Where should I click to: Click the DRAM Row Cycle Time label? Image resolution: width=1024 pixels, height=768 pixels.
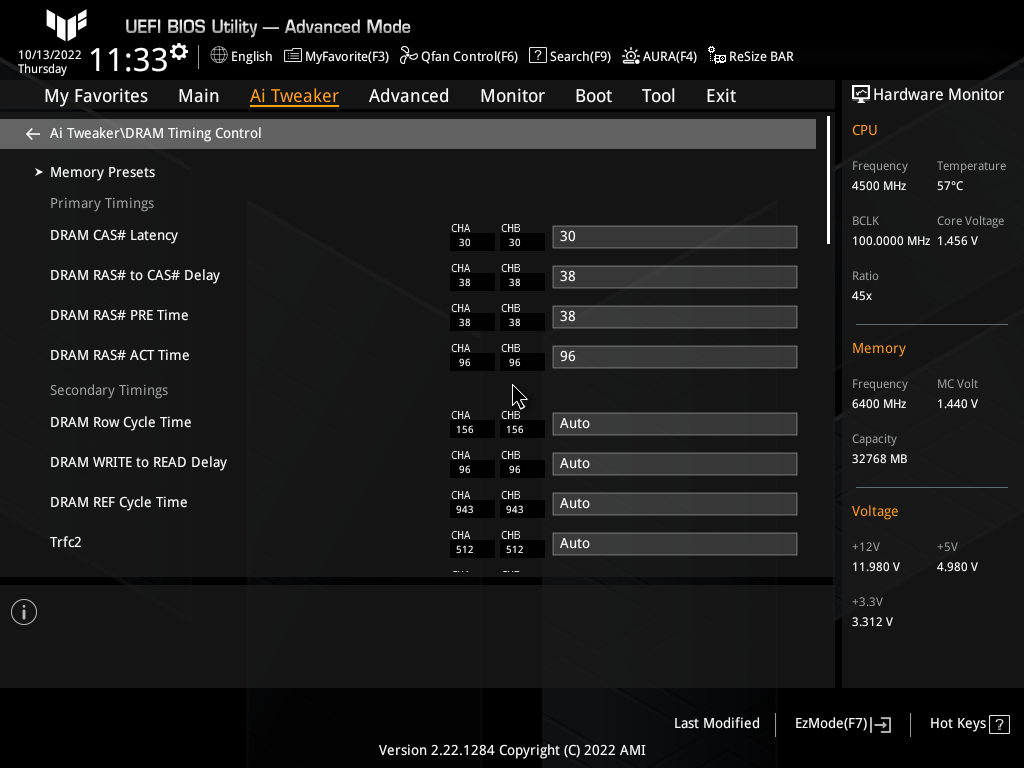121,422
